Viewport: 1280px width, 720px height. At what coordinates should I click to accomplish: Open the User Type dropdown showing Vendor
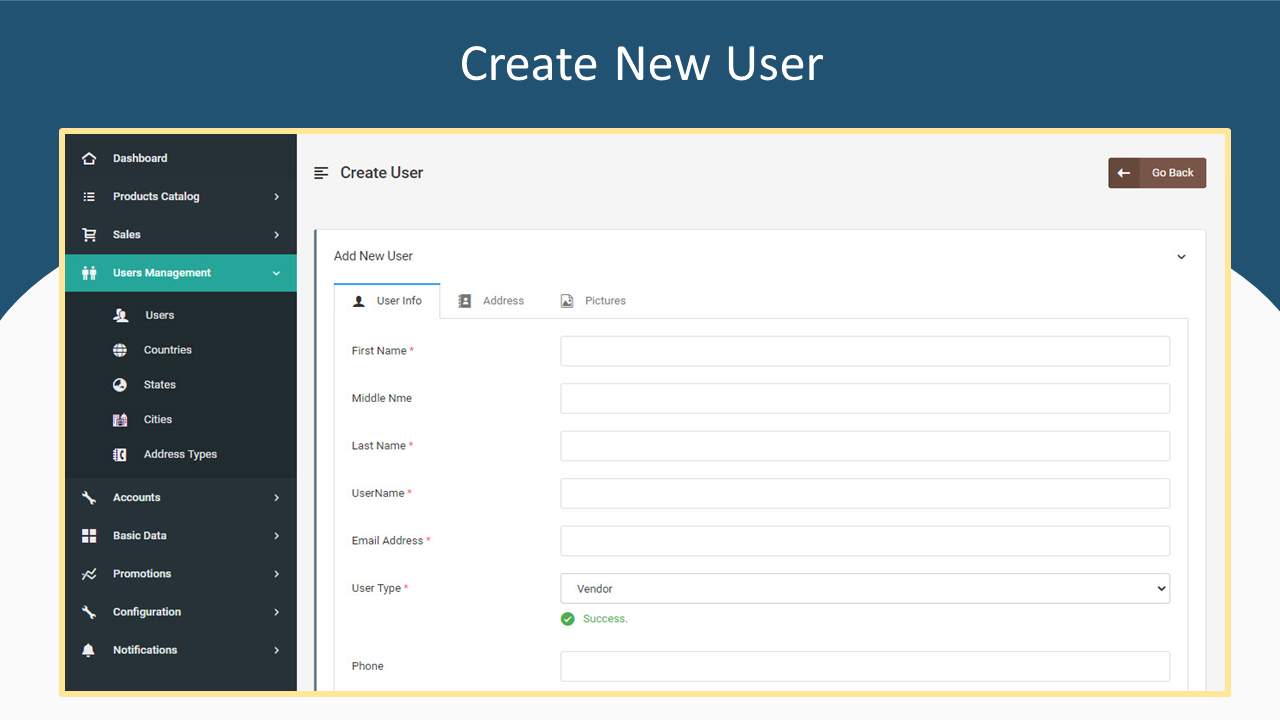click(x=865, y=589)
